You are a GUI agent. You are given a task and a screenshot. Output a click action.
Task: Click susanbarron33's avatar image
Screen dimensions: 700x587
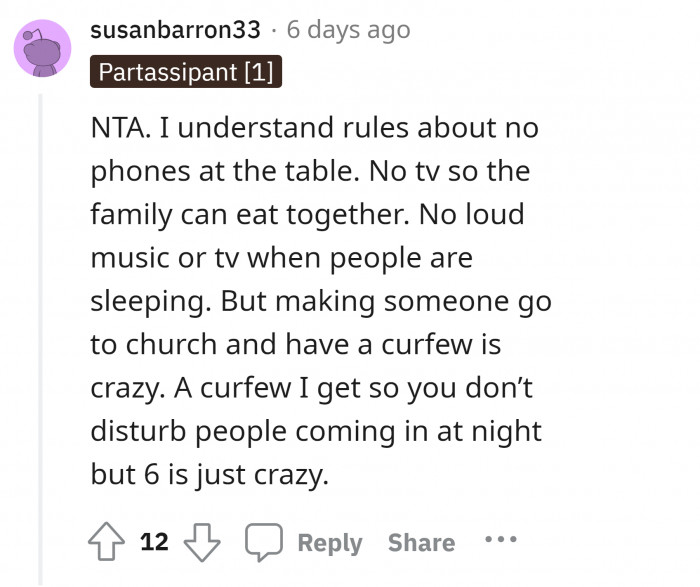coord(42,49)
